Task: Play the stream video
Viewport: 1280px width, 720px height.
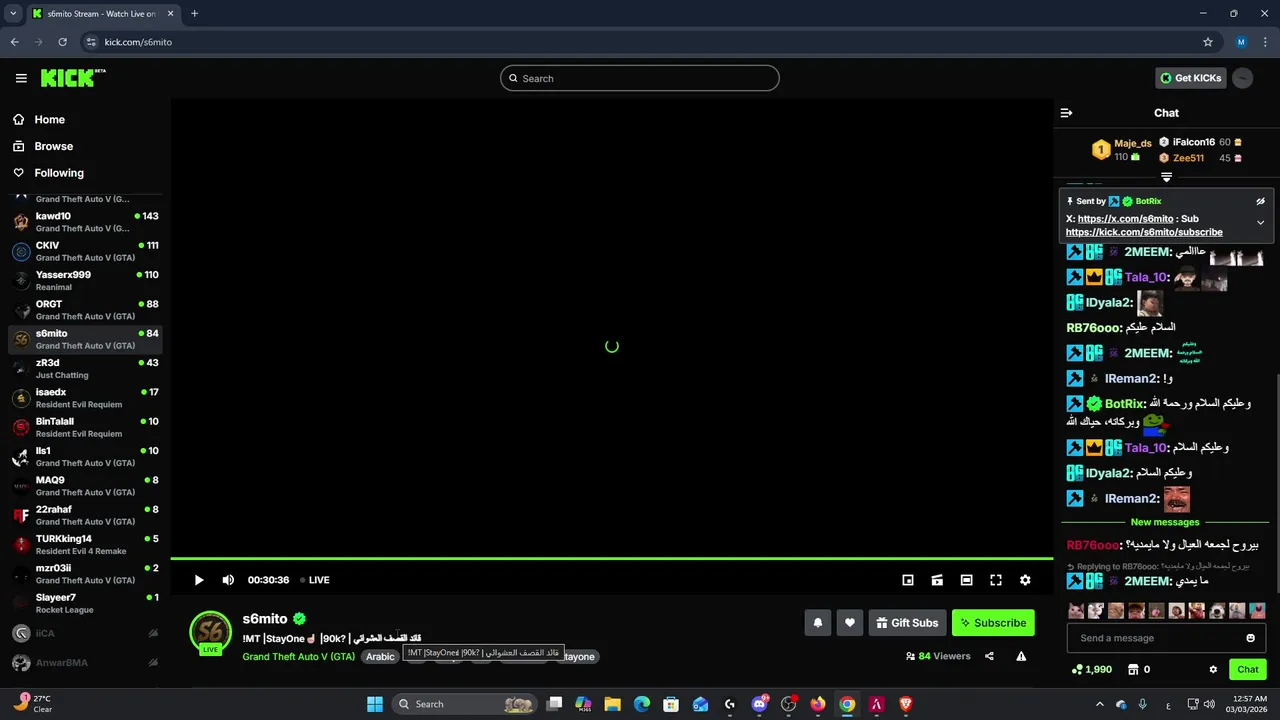Action: tap(199, 580)
